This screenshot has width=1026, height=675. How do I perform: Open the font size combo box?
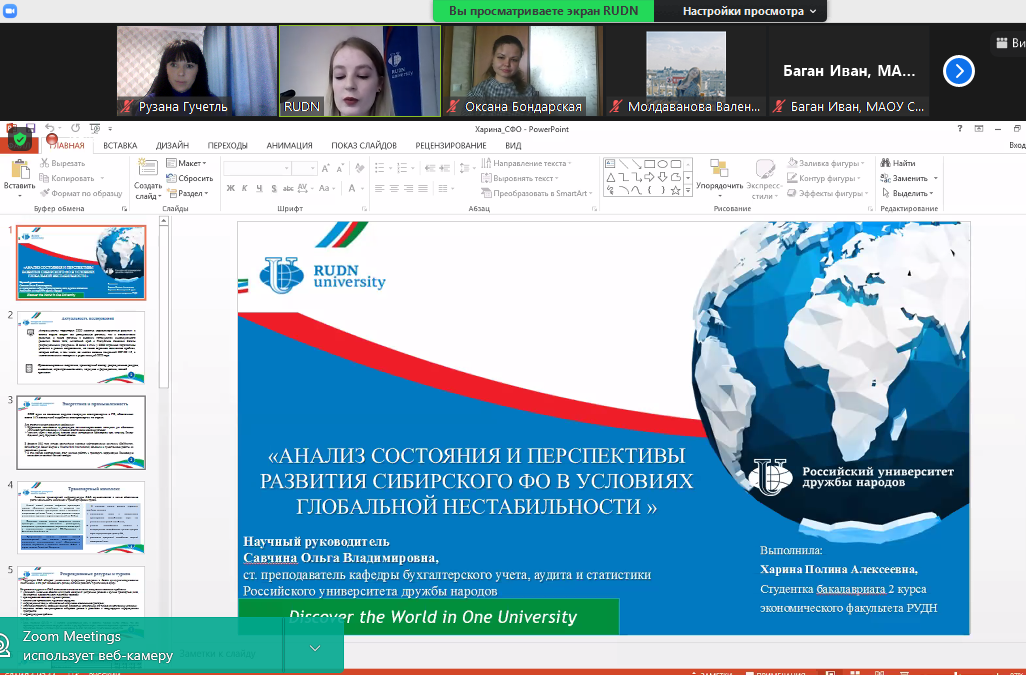pyautogui.click(x=304, y=169)
